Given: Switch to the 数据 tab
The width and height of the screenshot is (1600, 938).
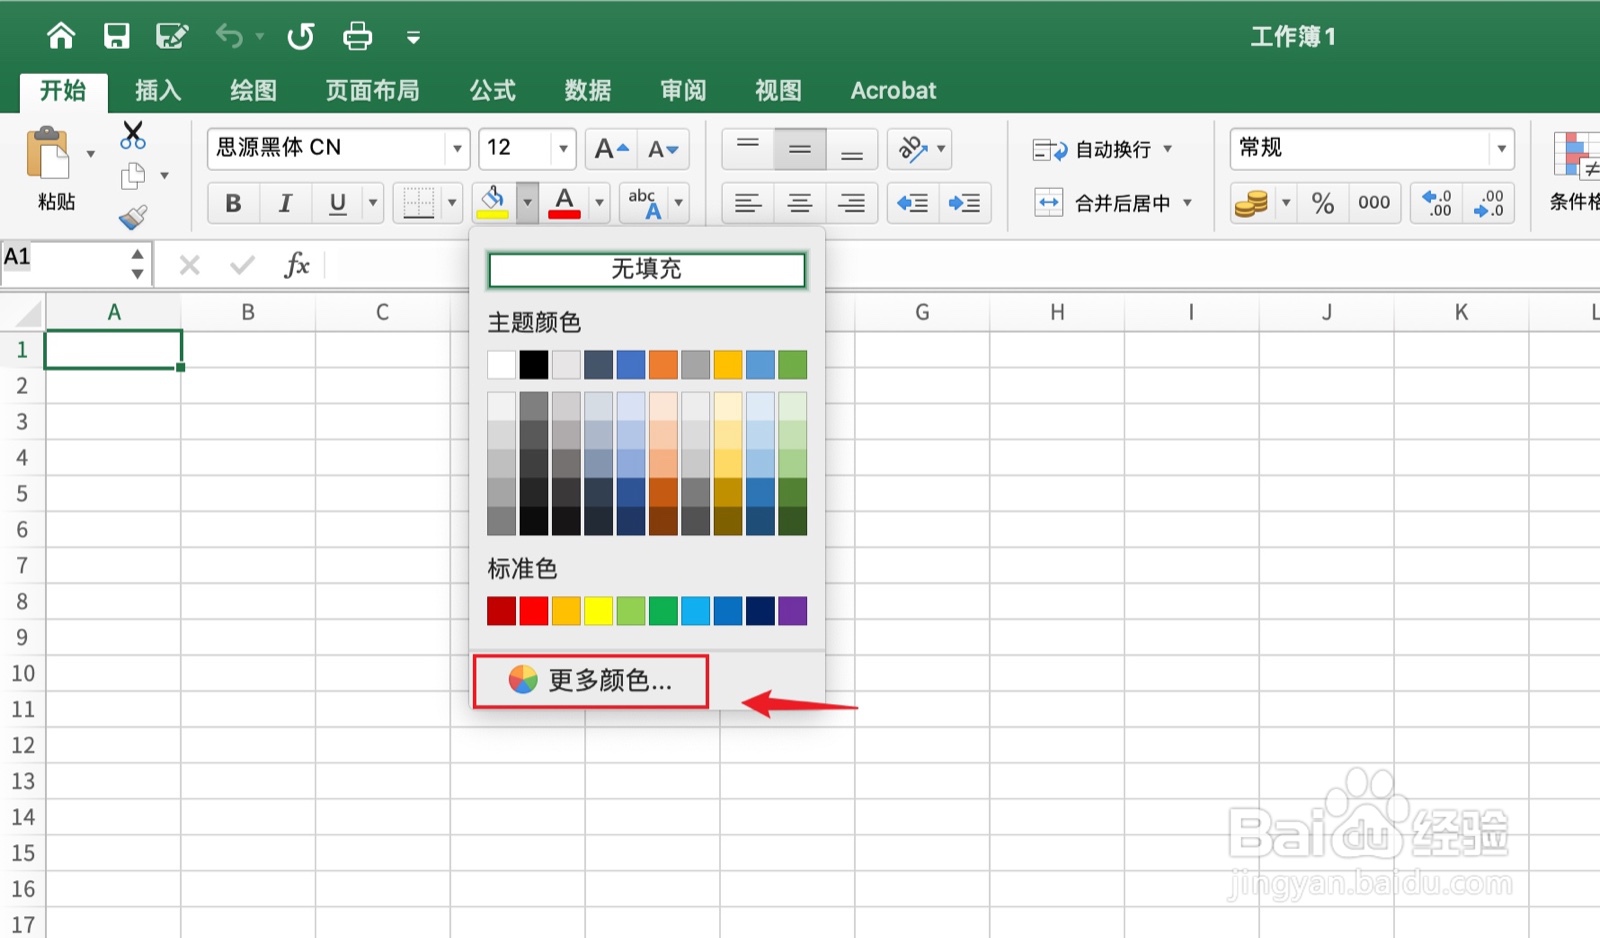Looking at the screenshot, I should tap(588, 90).
